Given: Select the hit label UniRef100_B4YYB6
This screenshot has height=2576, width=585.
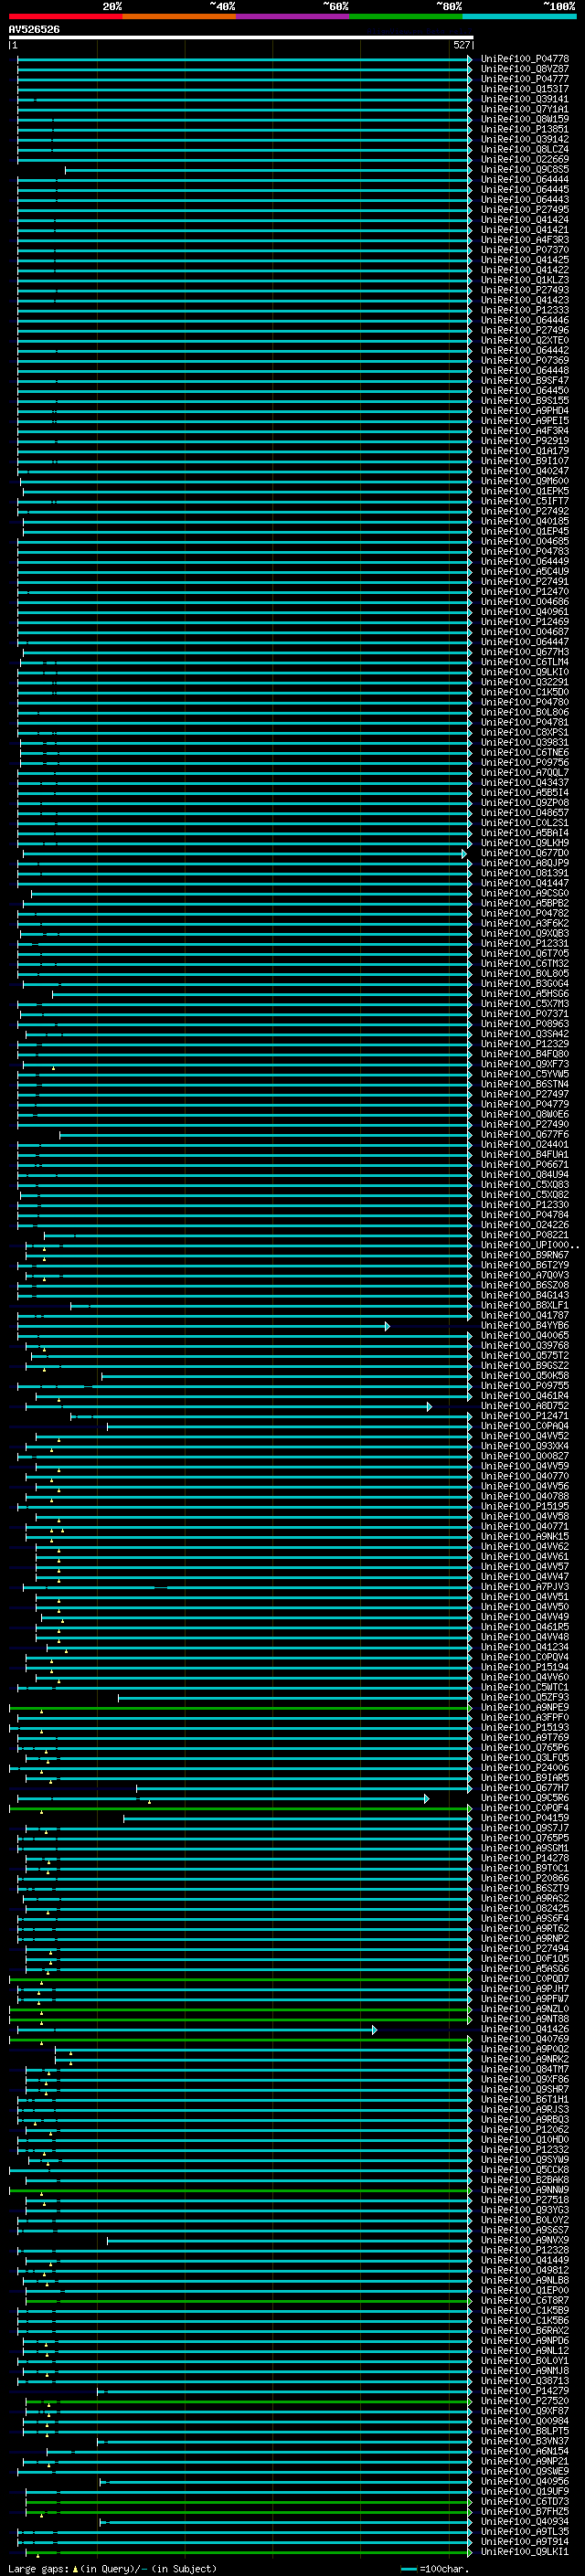Looking at the screenshot, I should coord(525,1325).
